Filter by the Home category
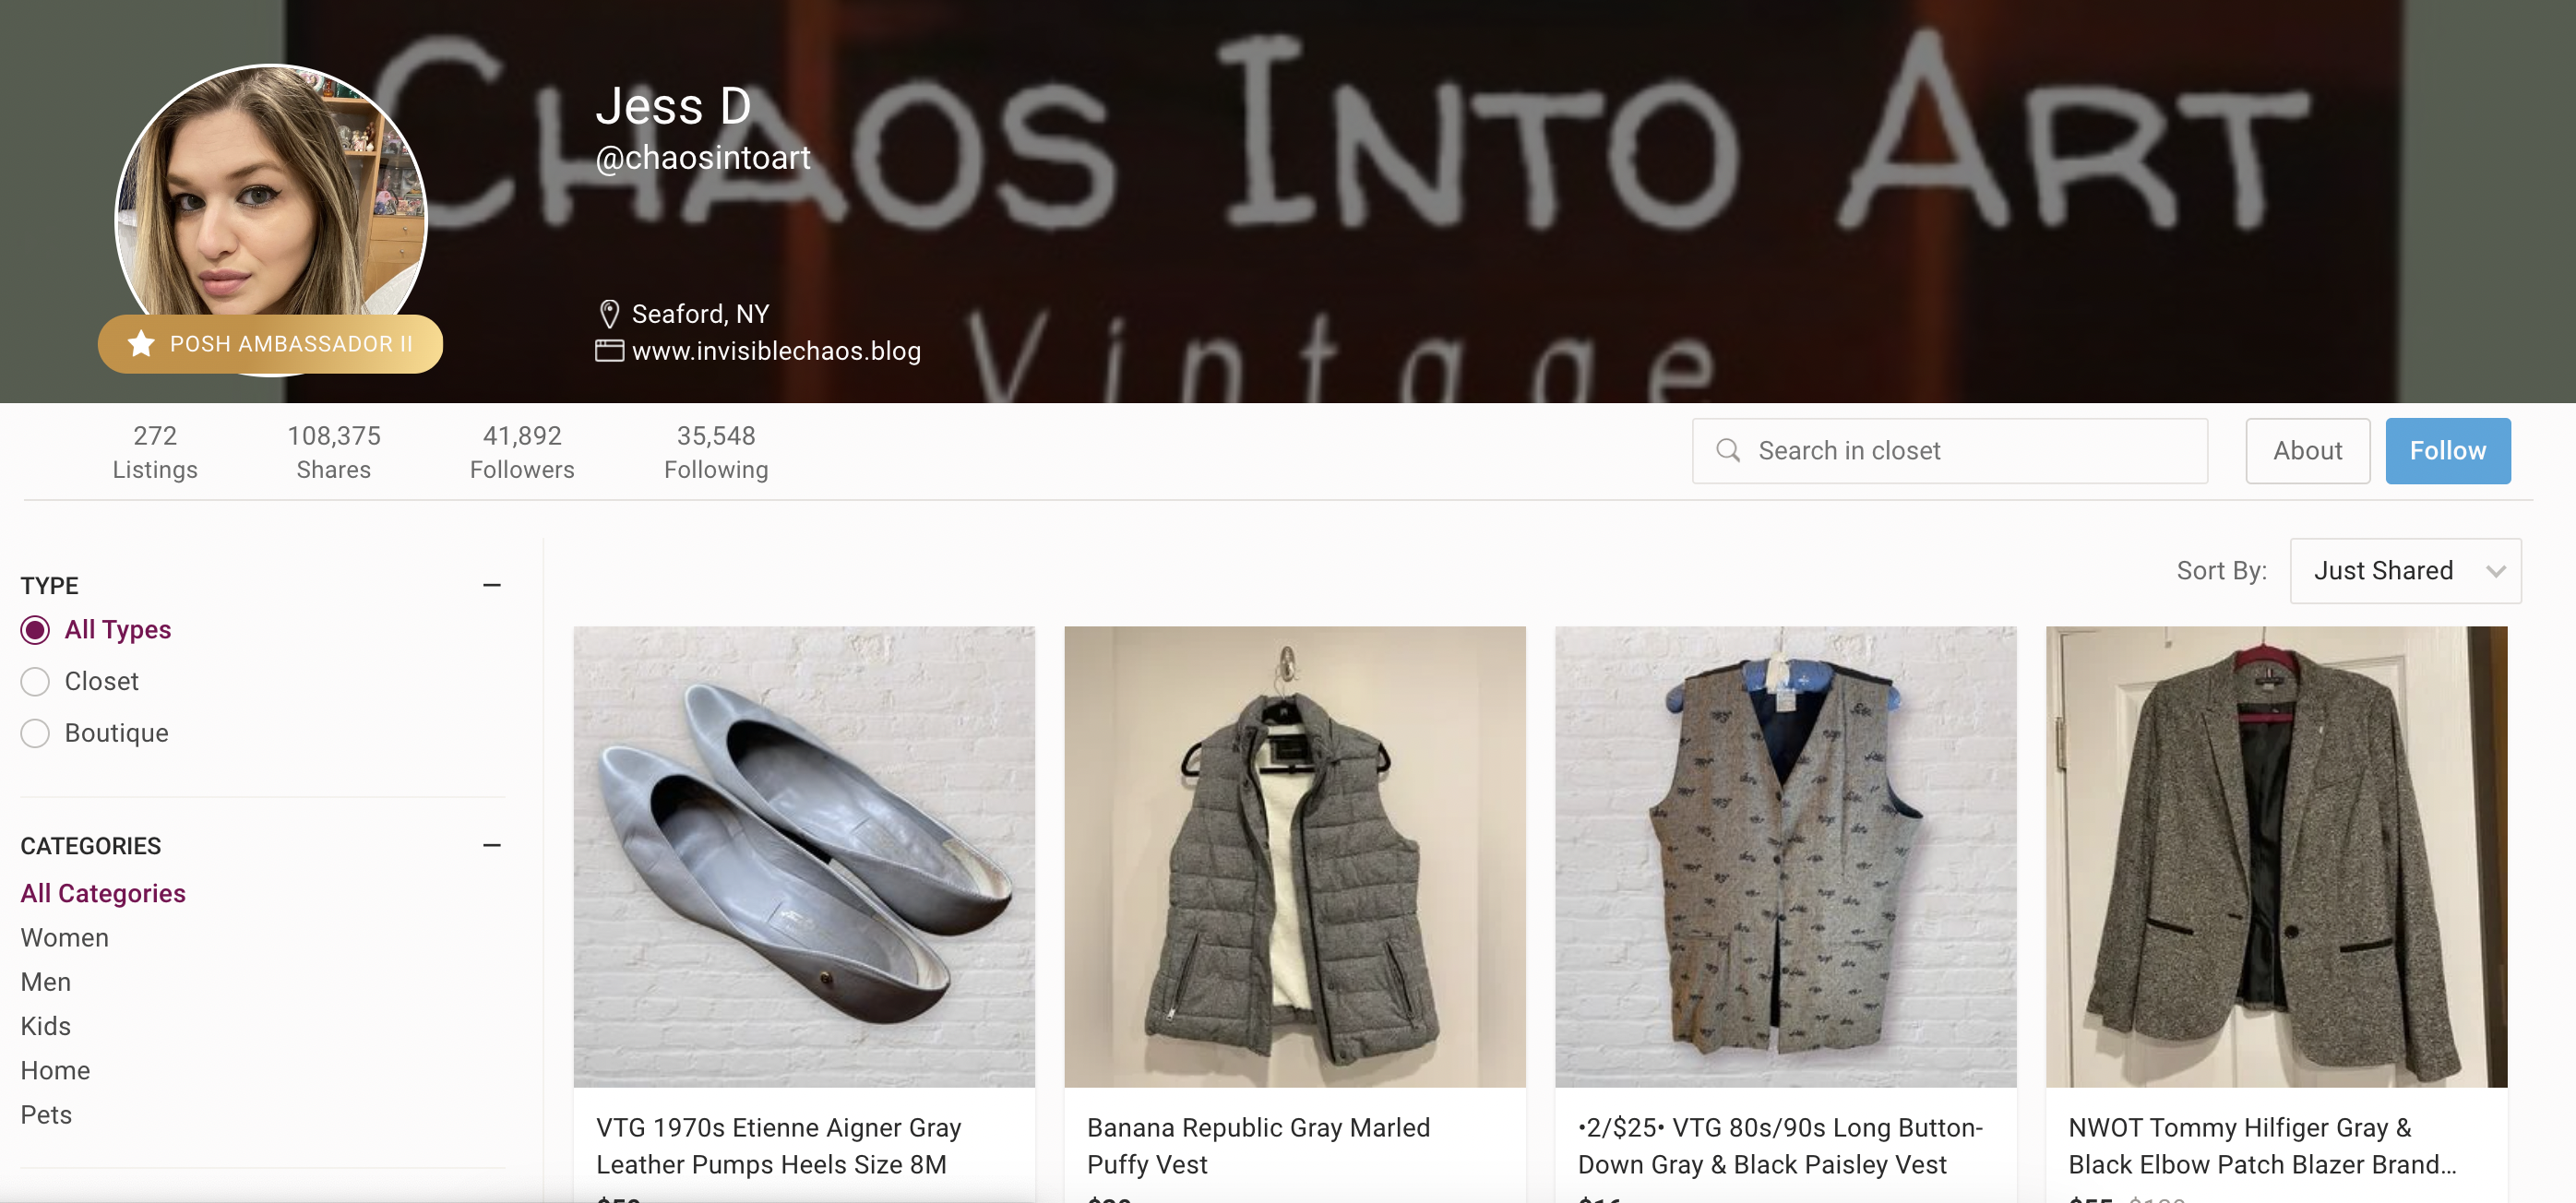Image resolution: width=2576 pixels, height=1203 pixels. [x=55, y=1071]
